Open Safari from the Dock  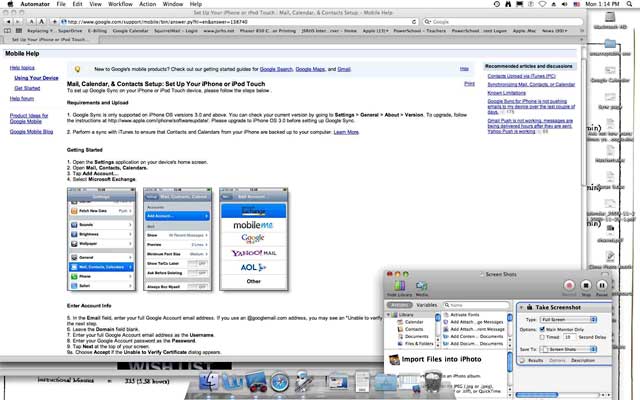click(279, 382)
